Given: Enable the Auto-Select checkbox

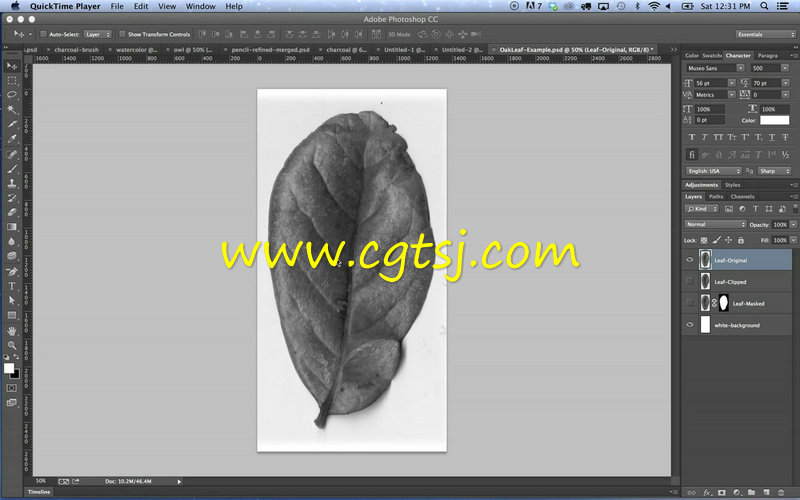Looking at the screenshot, I should pyautogui.click(x=43, y=34).
